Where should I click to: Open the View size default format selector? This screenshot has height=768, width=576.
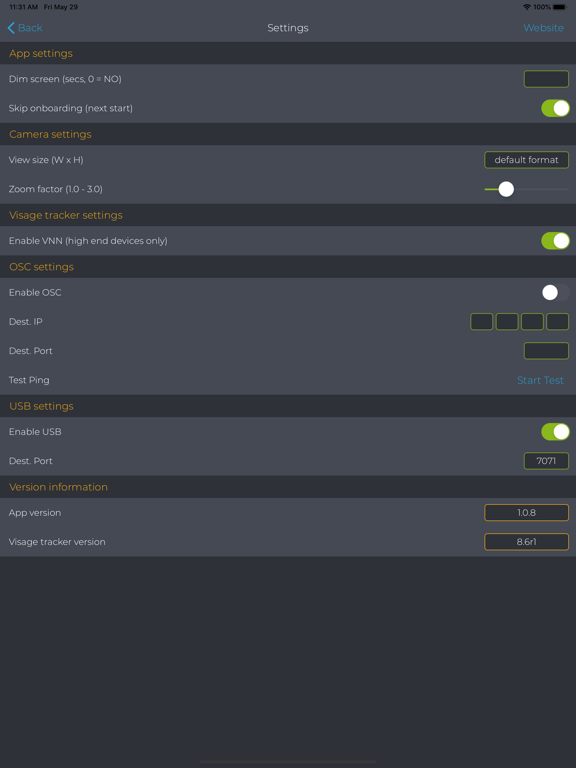527,160
